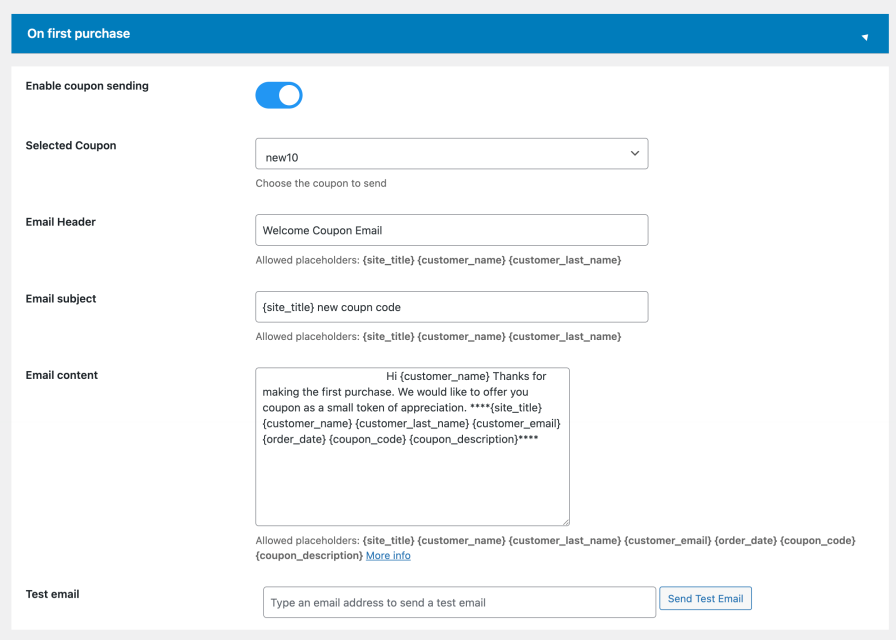Click into the Email subject text field
The width and height of the screenshot is (896, 640).
[x=451, y=307]
